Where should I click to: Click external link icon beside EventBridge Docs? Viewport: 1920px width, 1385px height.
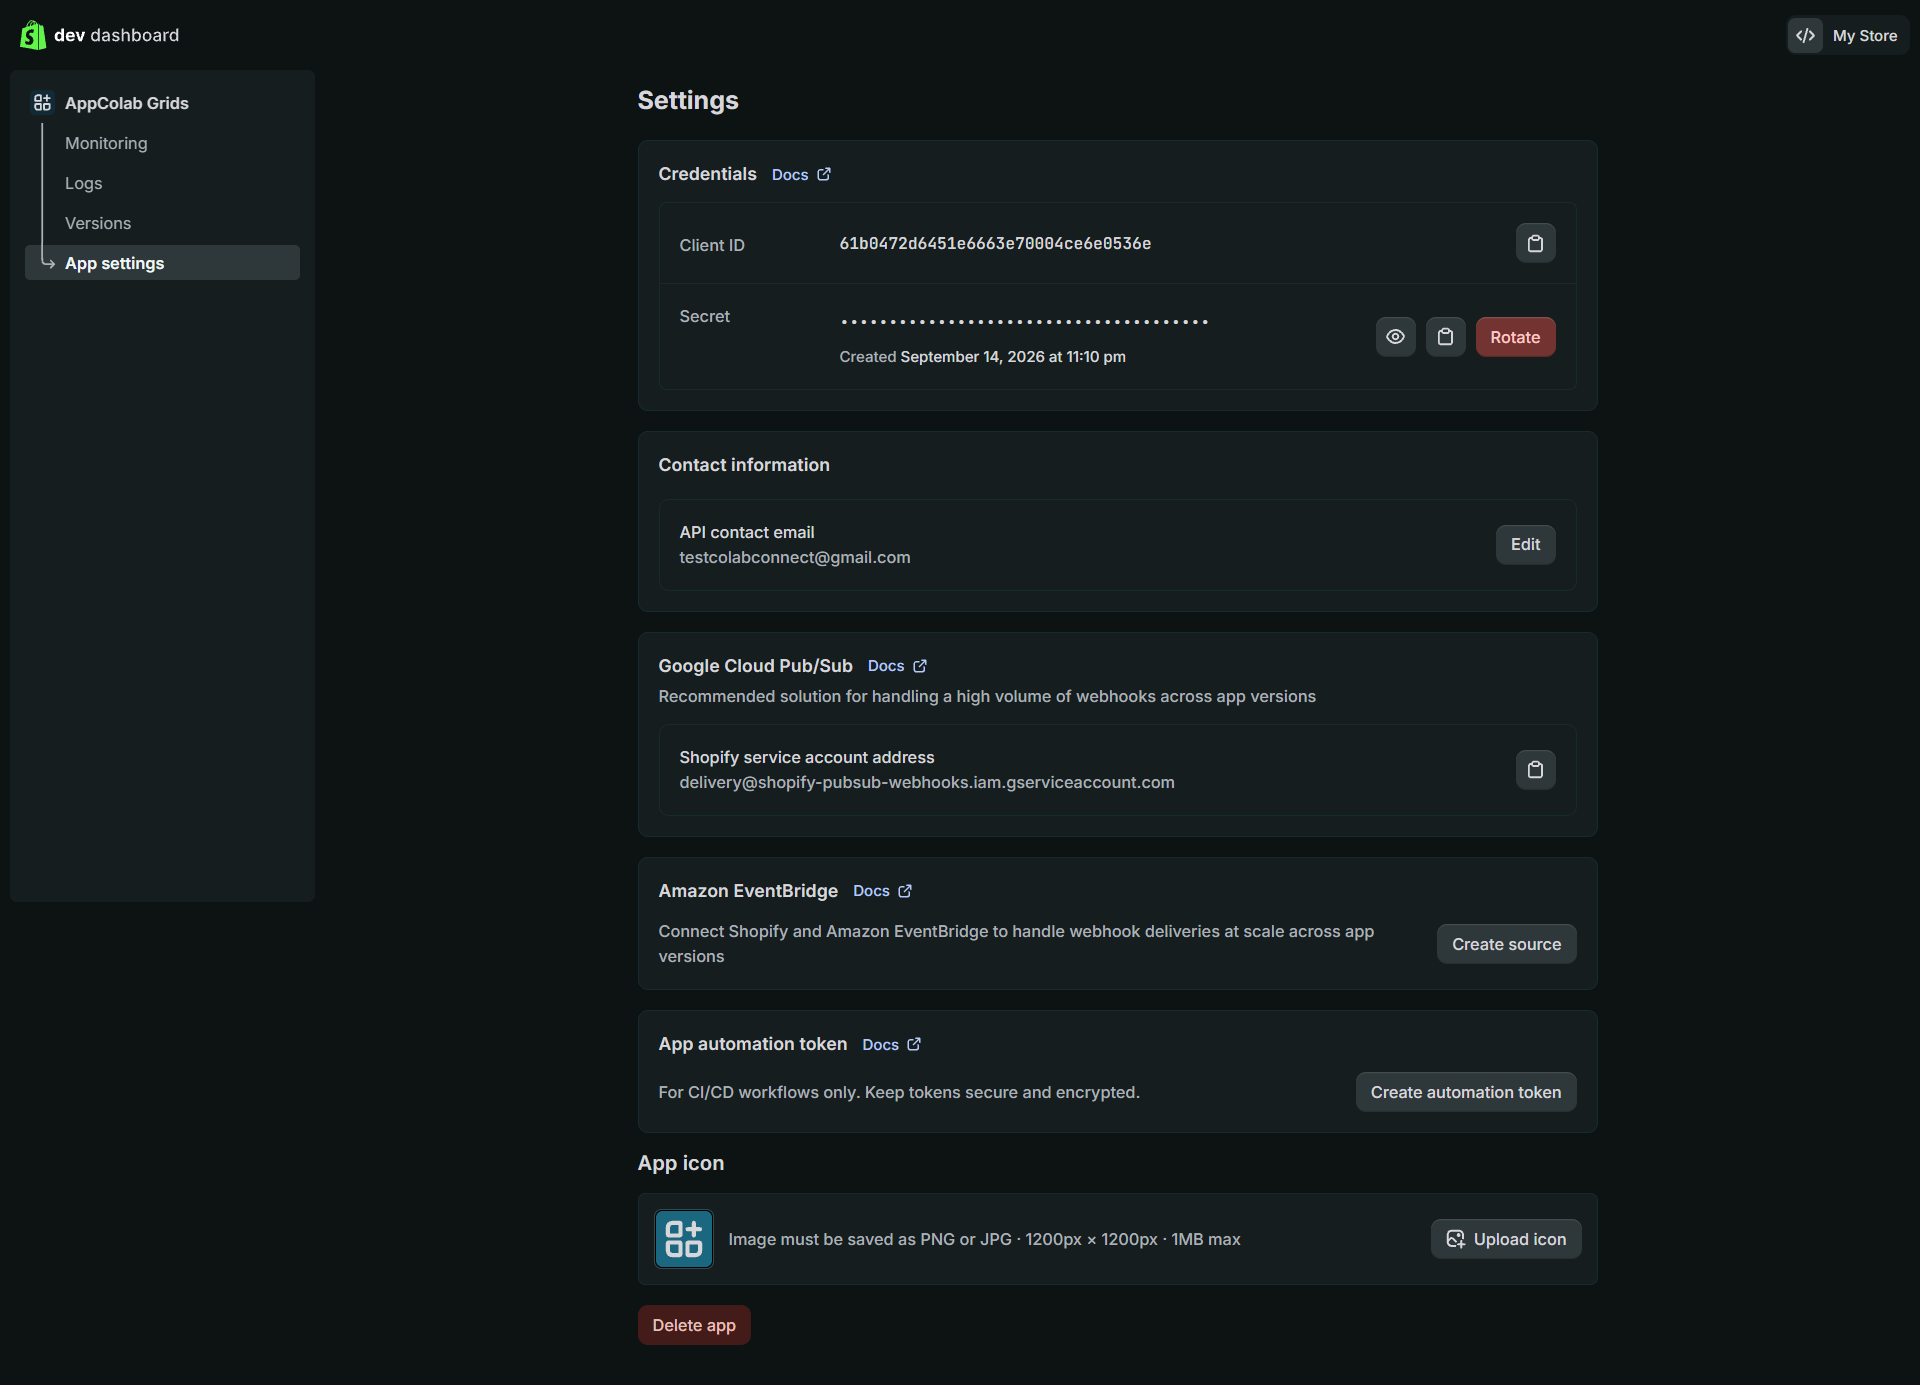905,891
